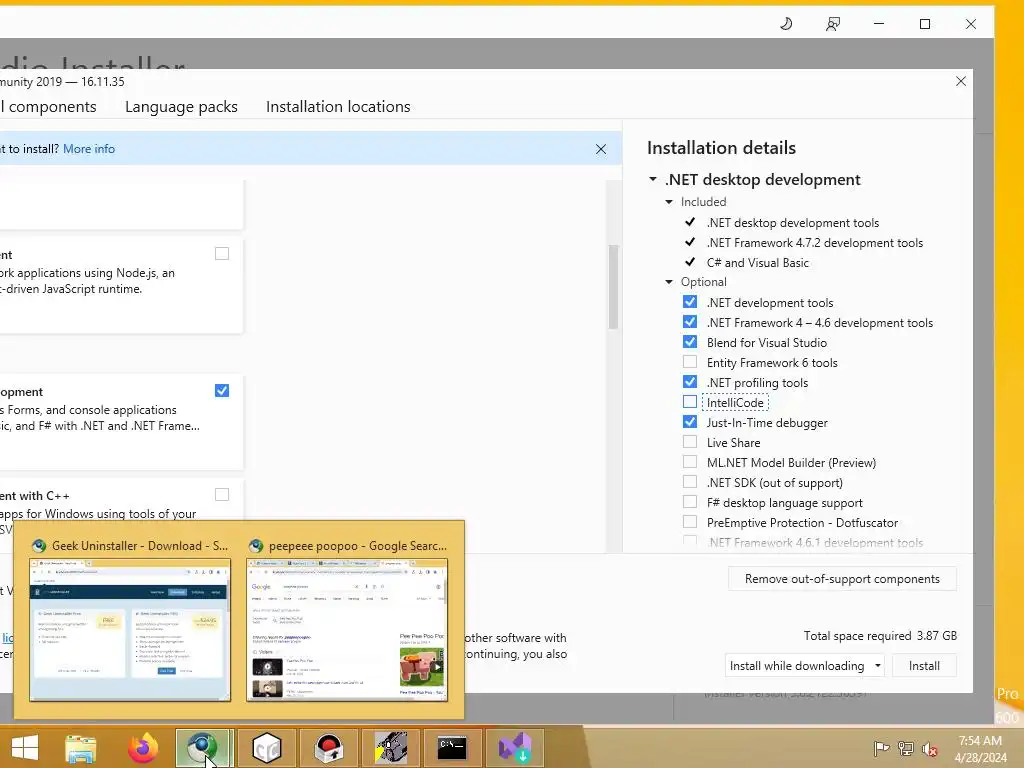
Task: Select C# and Visual Basic row
Action: click(758, 263)
